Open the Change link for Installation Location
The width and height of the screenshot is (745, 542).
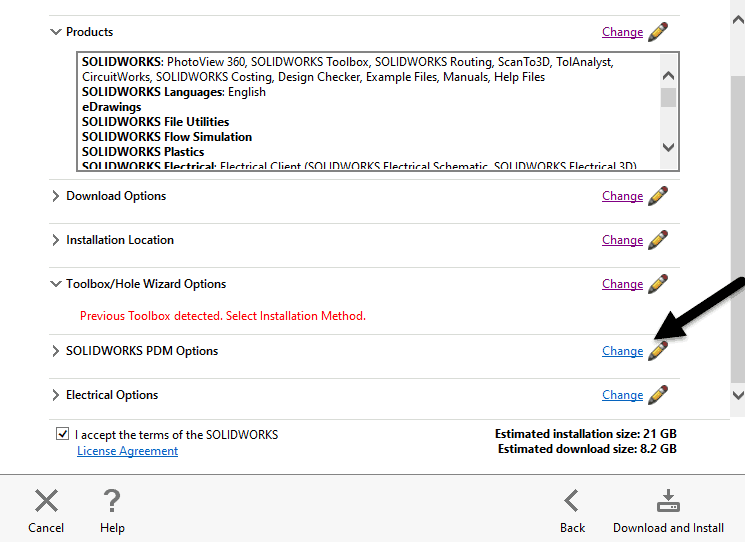click(x=622, y=240)
